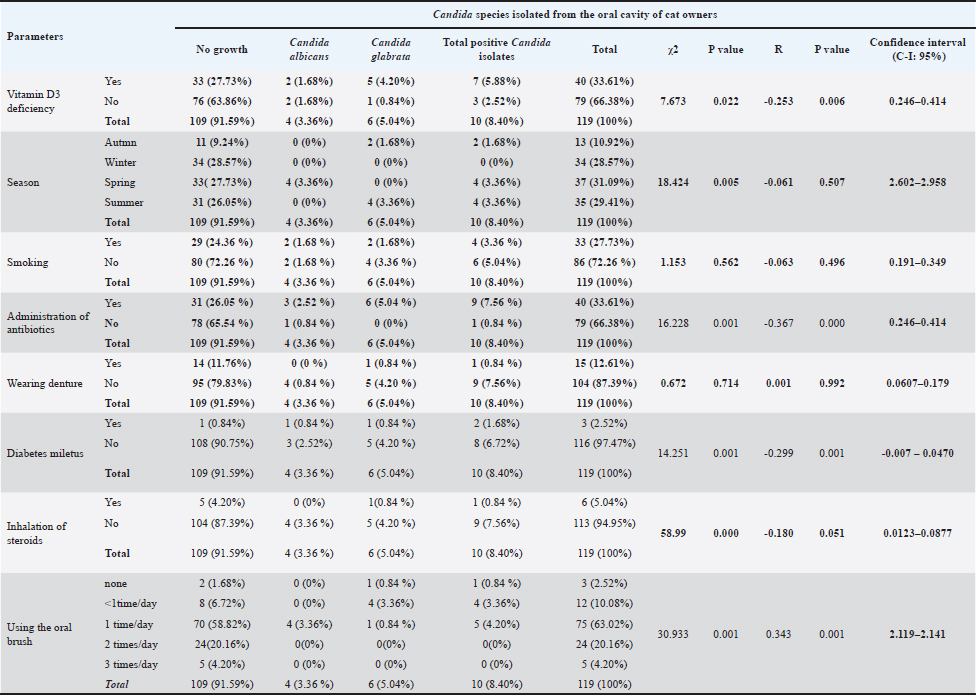
Task: Select the Parameters column header
Action: point(35,36)
